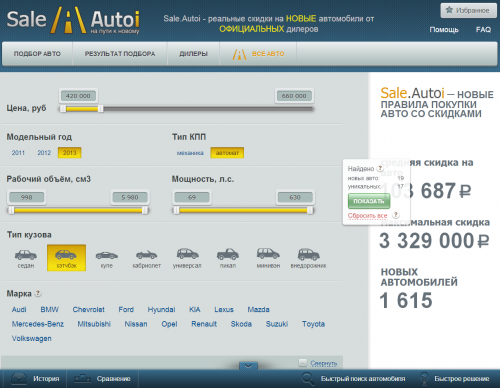Toggle автомат transmission type
500x388 pixels.
tap(227, 153)
